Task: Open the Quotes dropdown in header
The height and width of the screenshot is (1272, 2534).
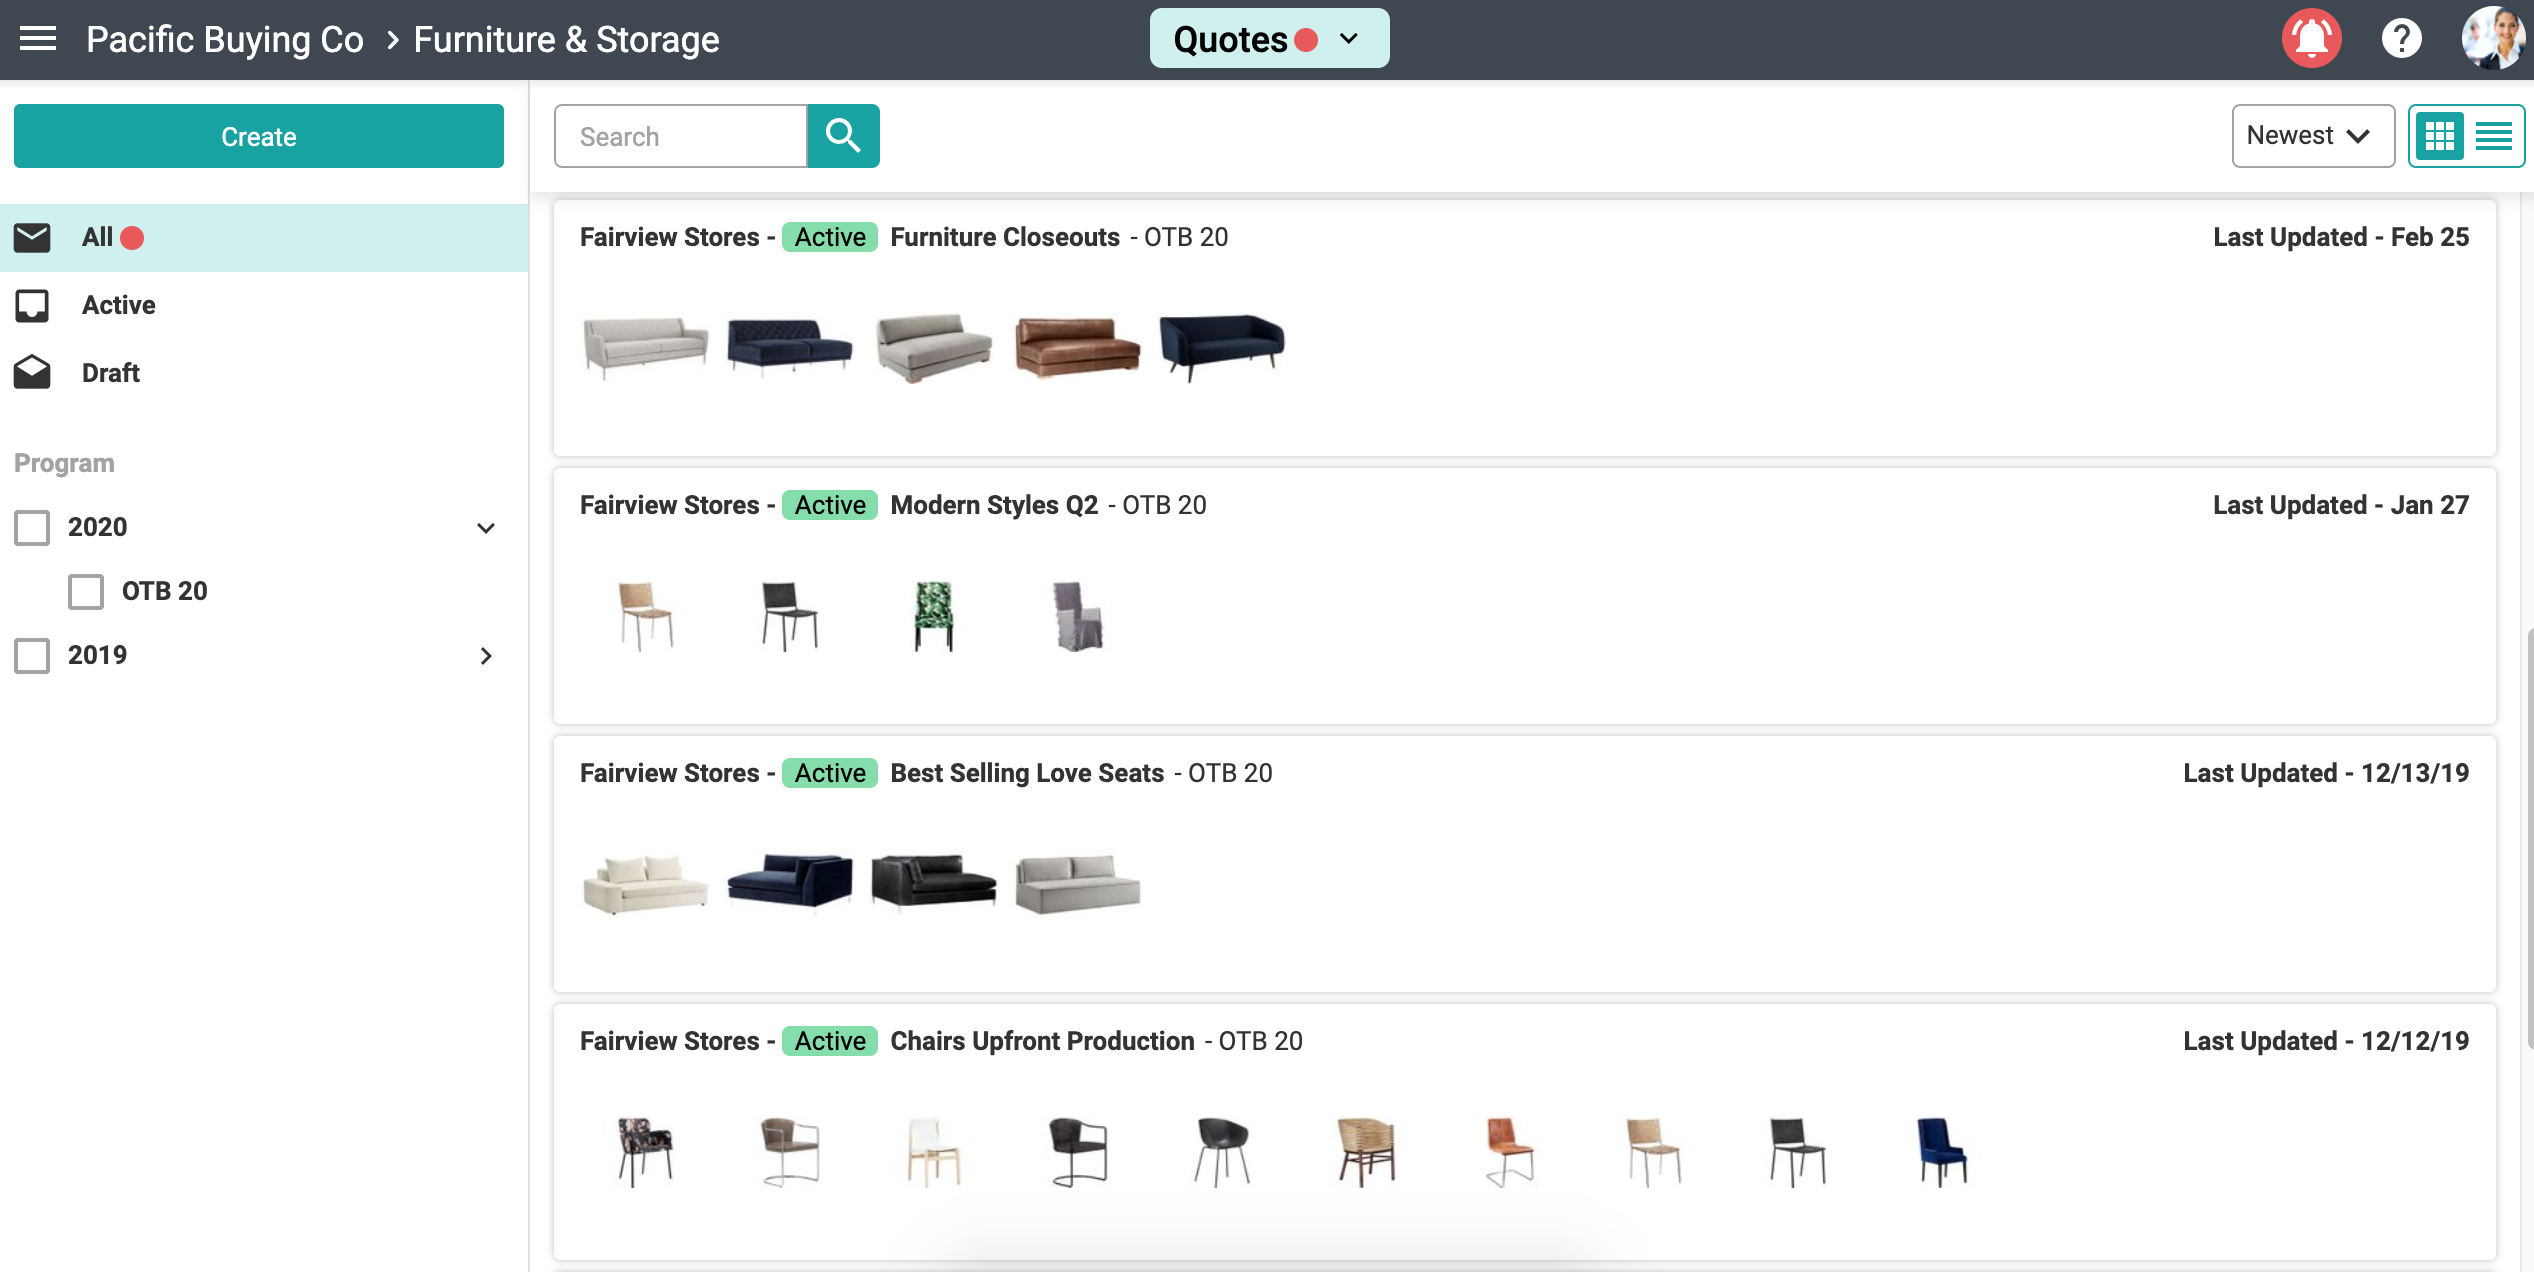Action: (x=1268, y=39)
